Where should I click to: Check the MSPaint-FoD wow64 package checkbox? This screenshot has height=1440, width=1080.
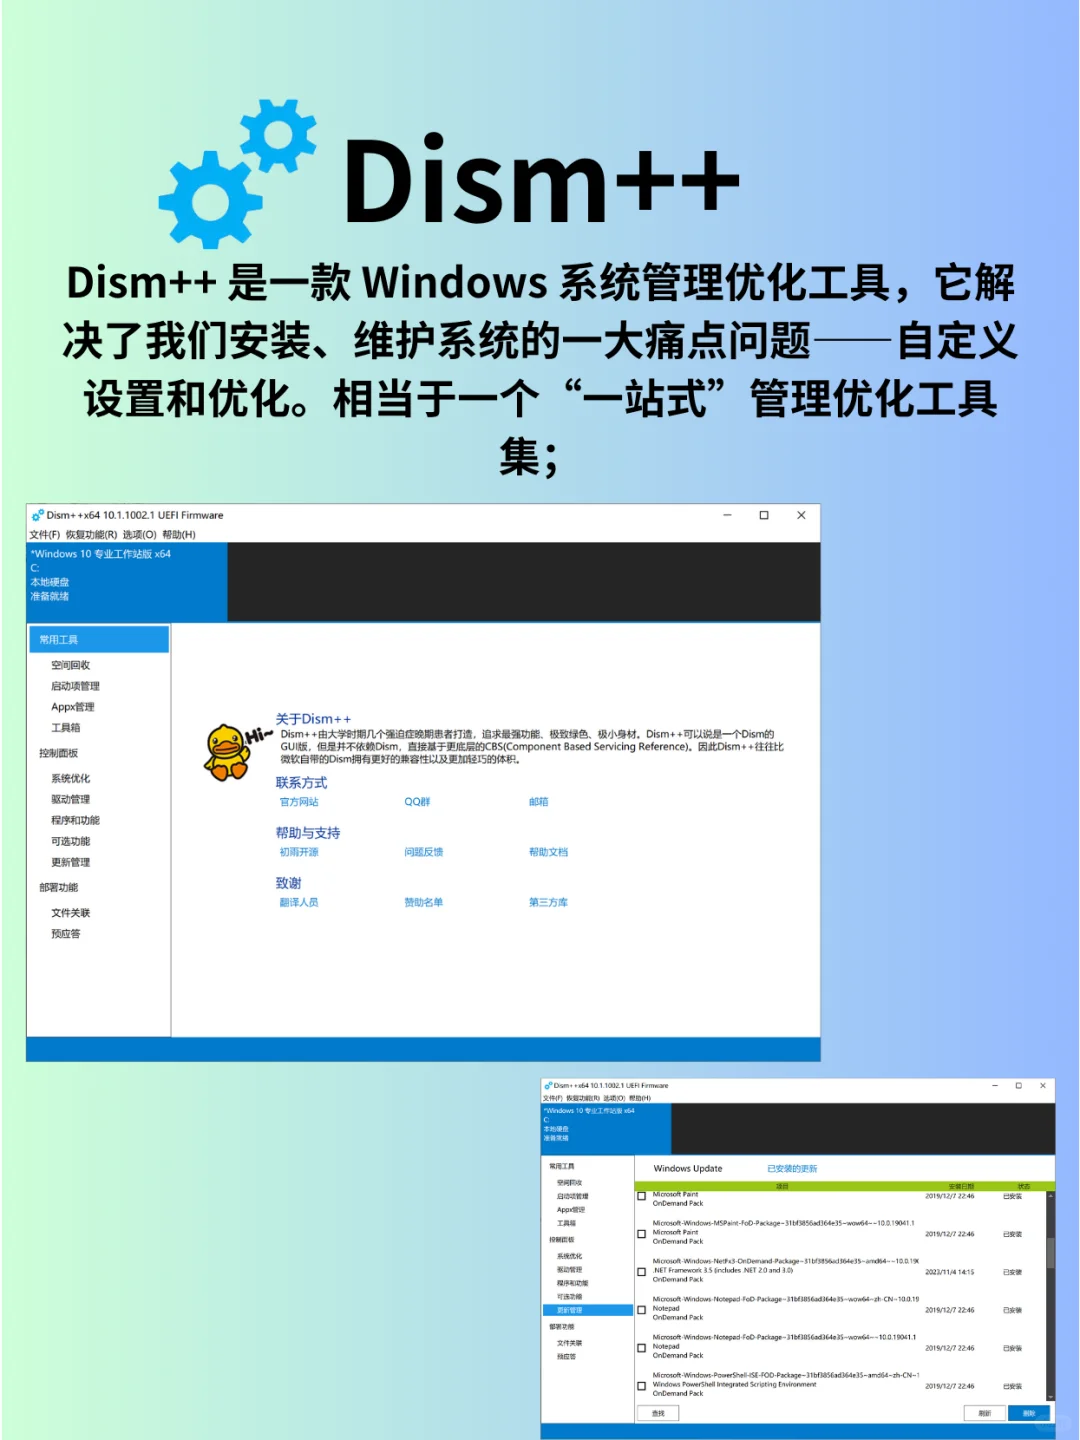(641, 1234)
